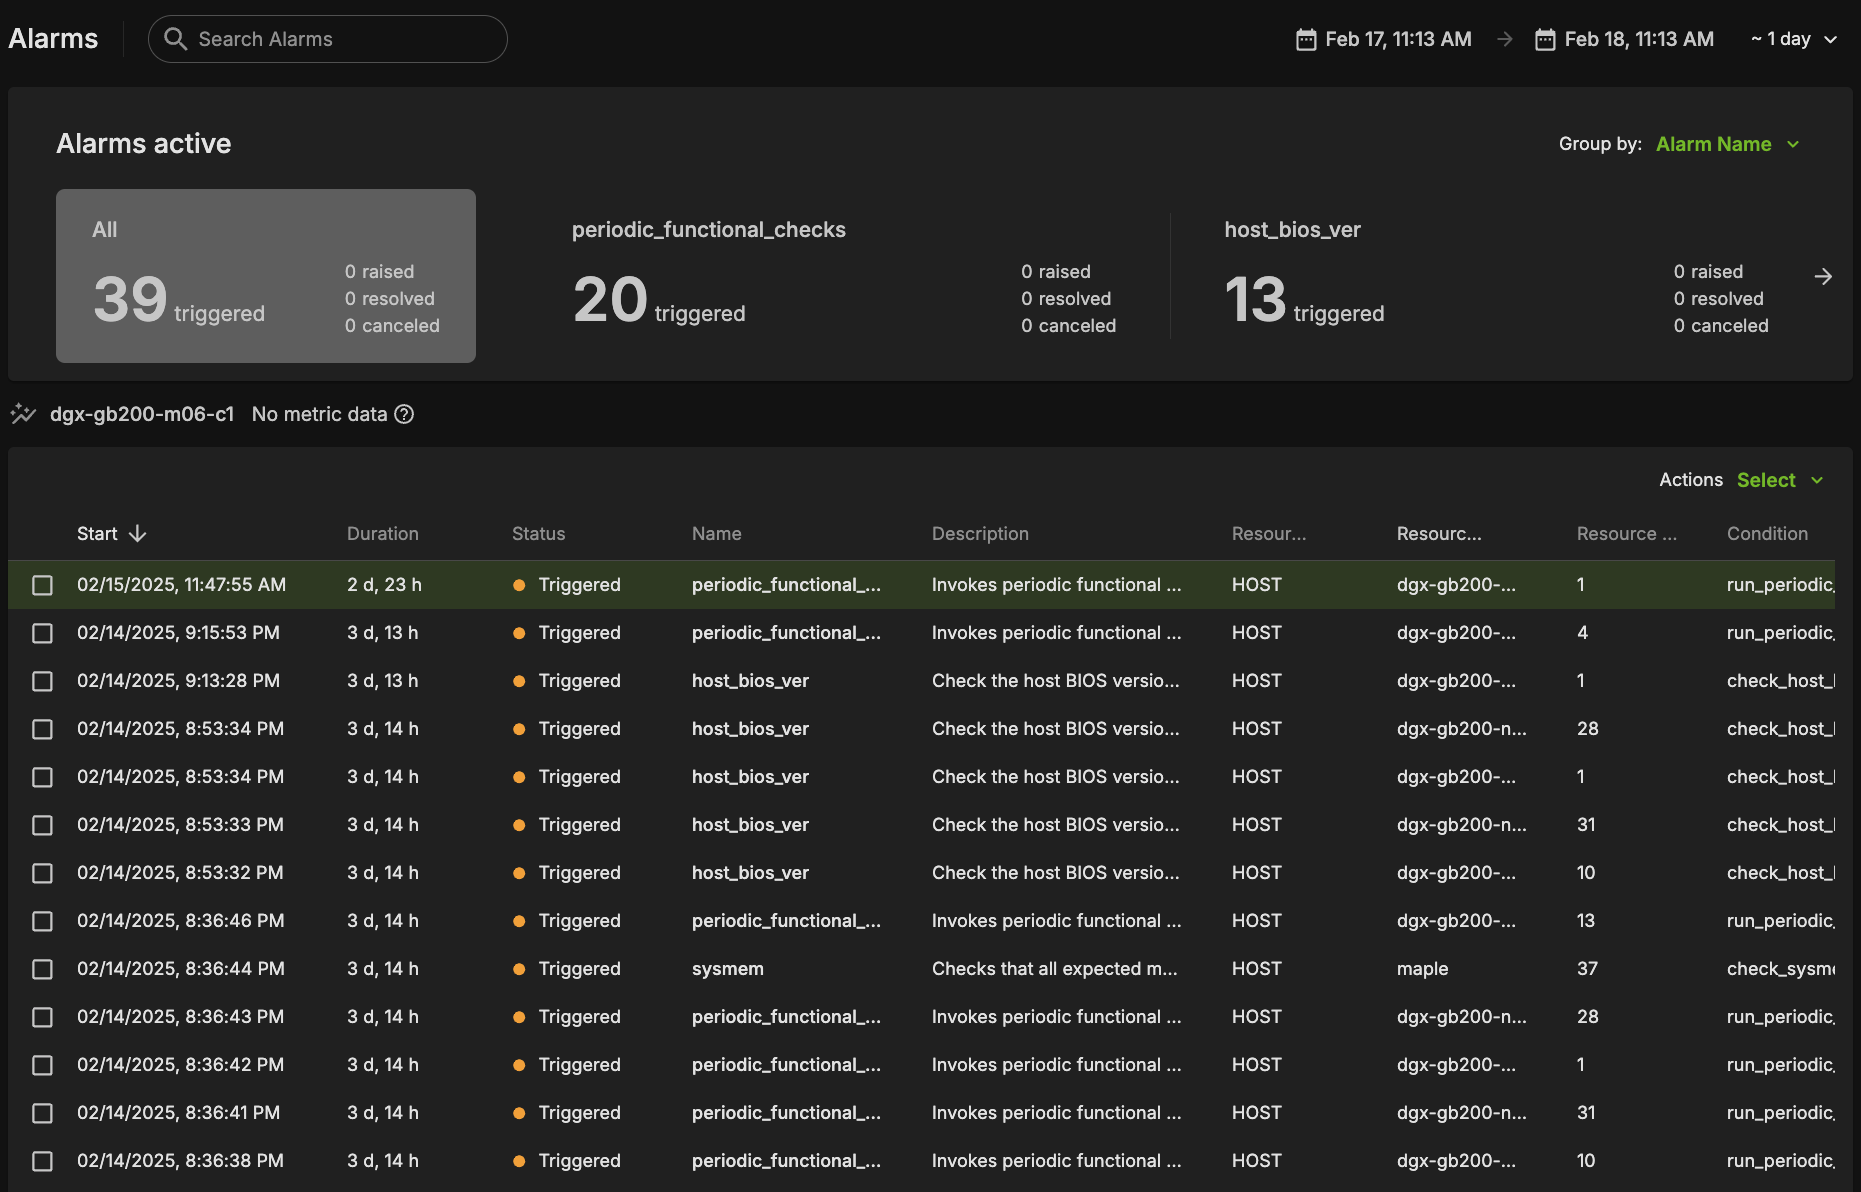1861x1192 pixels.
Task: Select the checkbox for the 9:13:28 PM host_bios_ver row
Action: pos(42,681)
